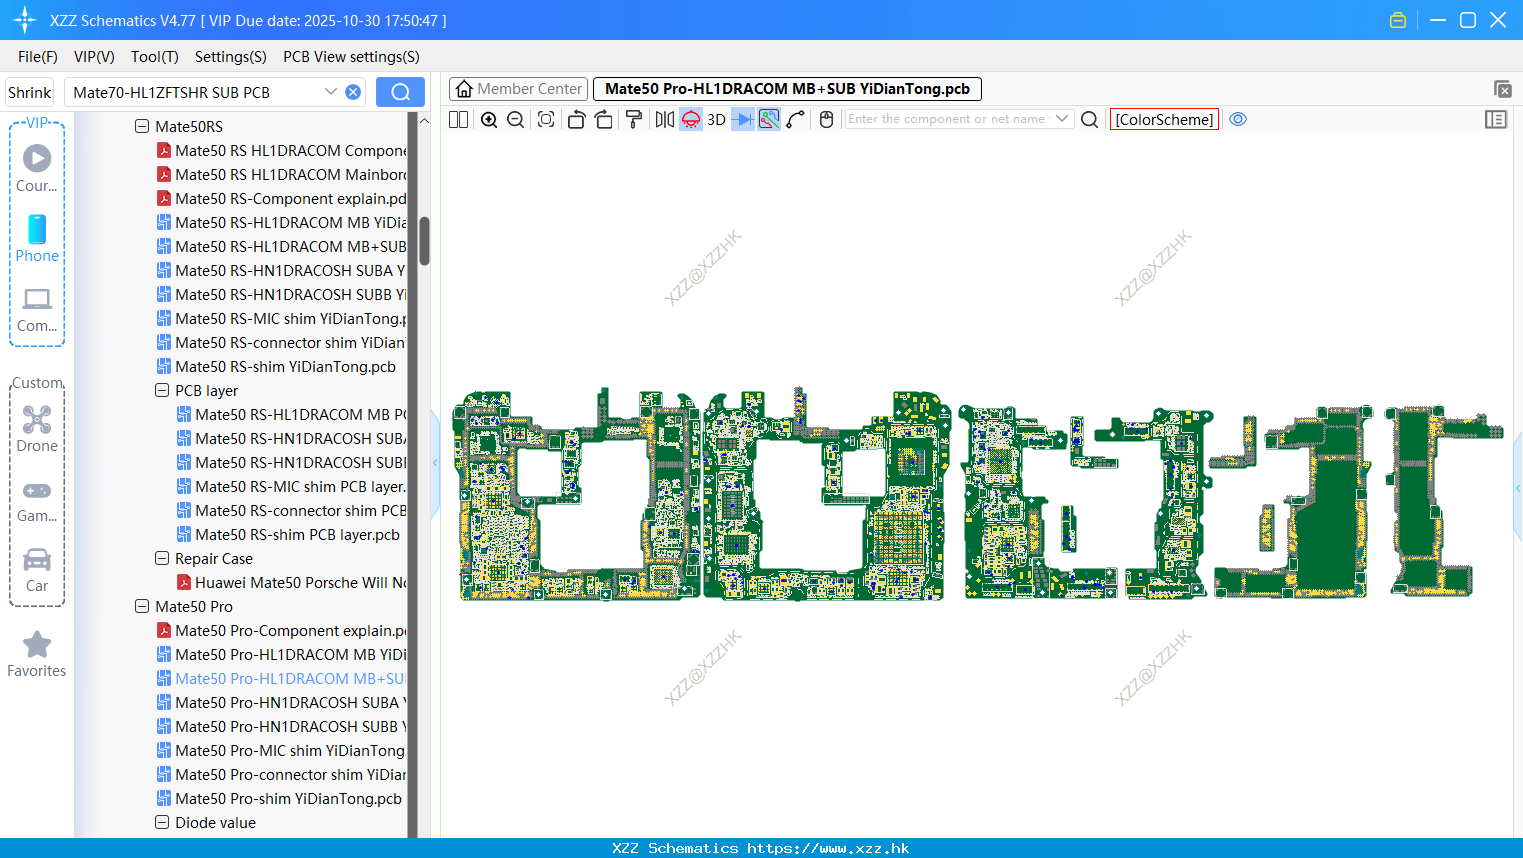Rotate the board counter-clockwise
Viewport: 1523px width, 858px height.
(576, 119)
